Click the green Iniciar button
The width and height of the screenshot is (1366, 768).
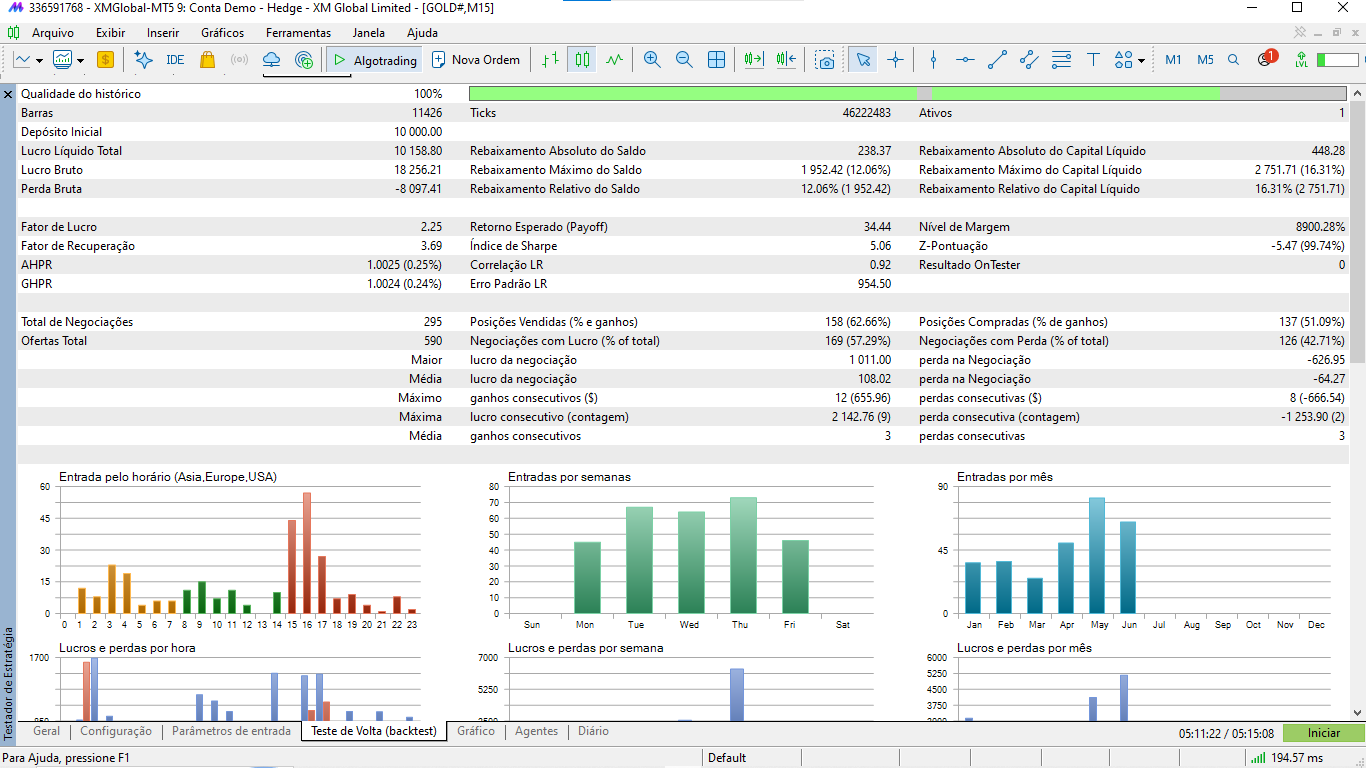tap(1324, 733)
